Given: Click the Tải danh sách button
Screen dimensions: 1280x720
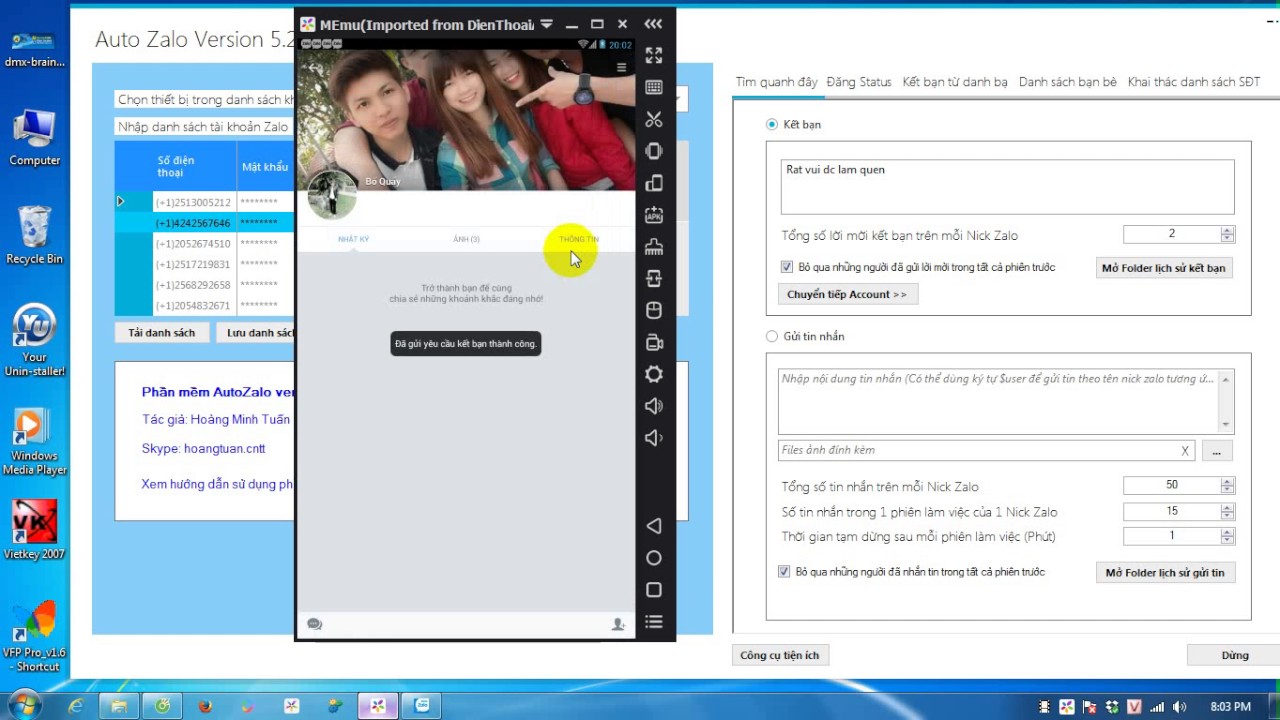Looking at the screenshot, I should (x=162, y=332).
